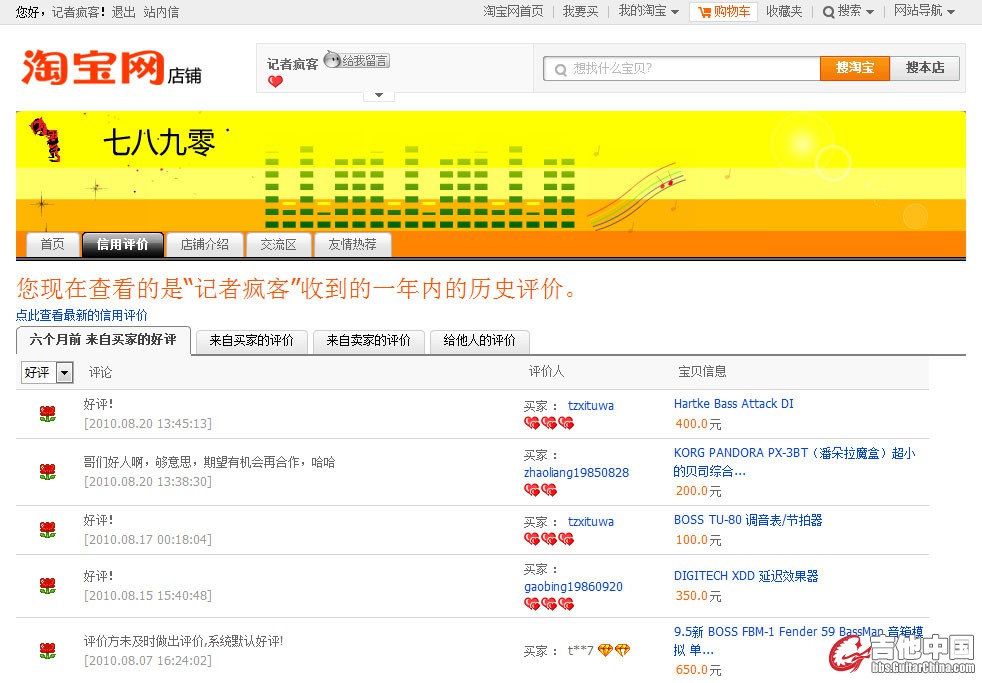The image size is (982, 683).
Task: Open the 首页 shop tab
Action: 53,245
